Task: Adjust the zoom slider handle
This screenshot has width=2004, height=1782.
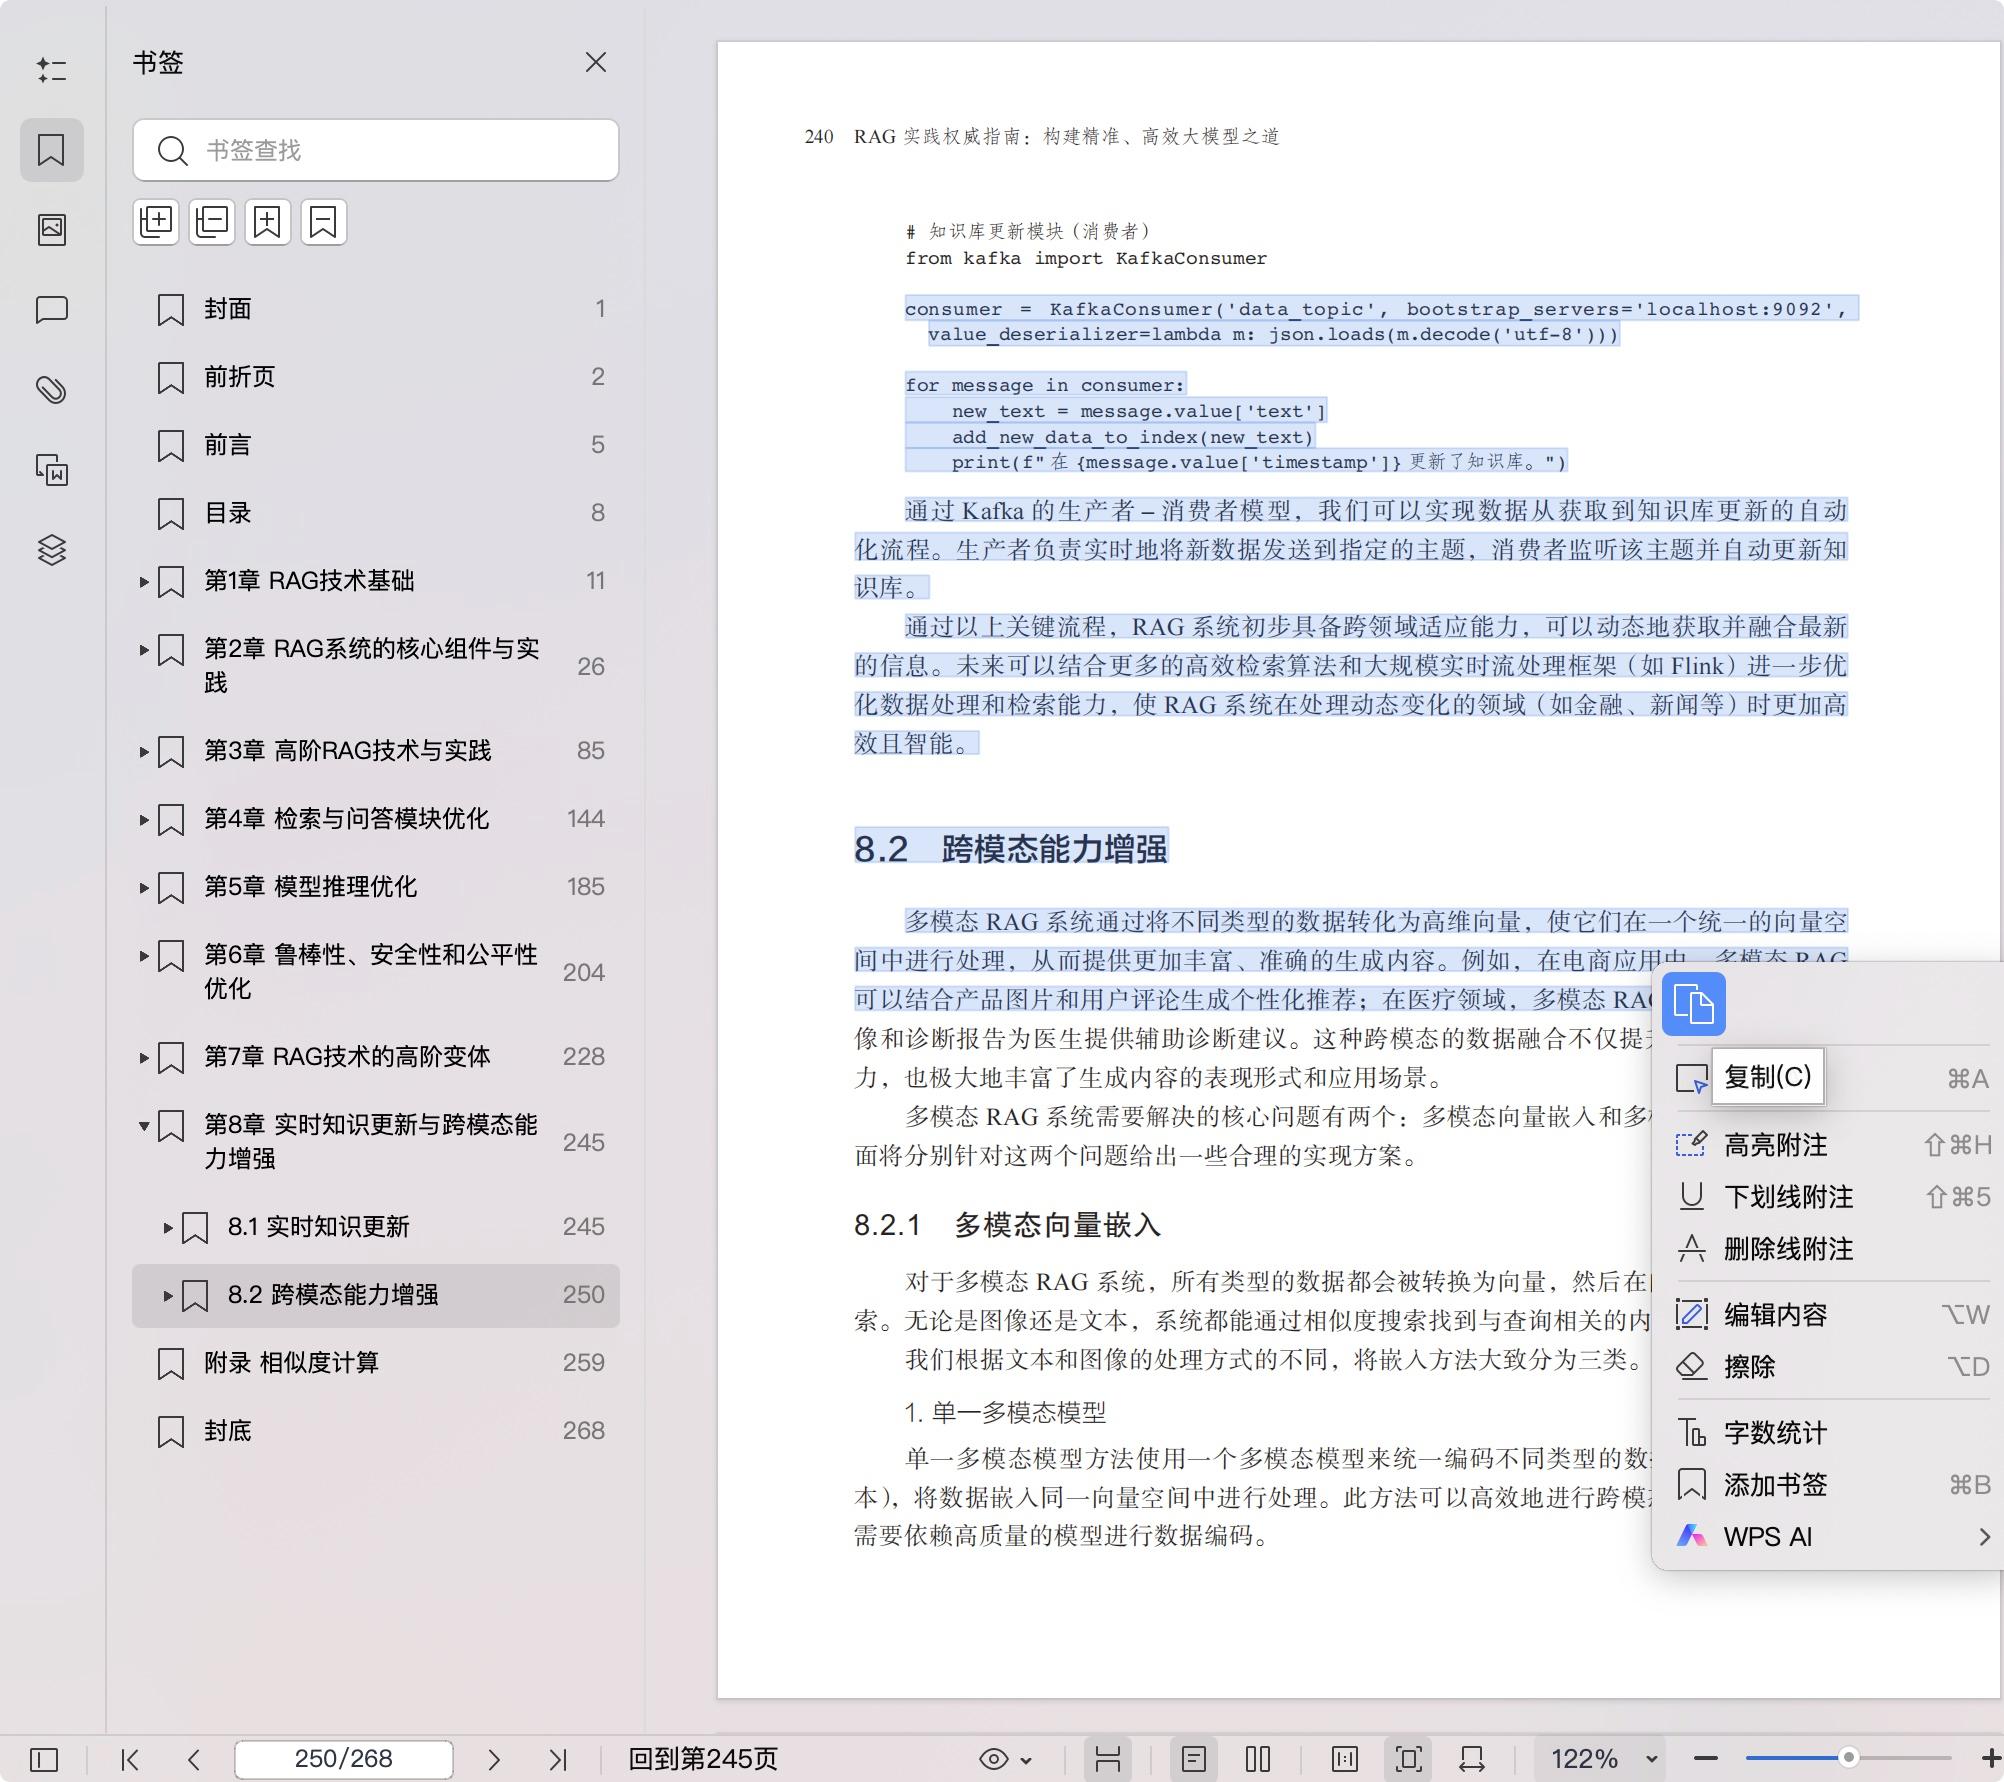Action: [1850, 1758]
